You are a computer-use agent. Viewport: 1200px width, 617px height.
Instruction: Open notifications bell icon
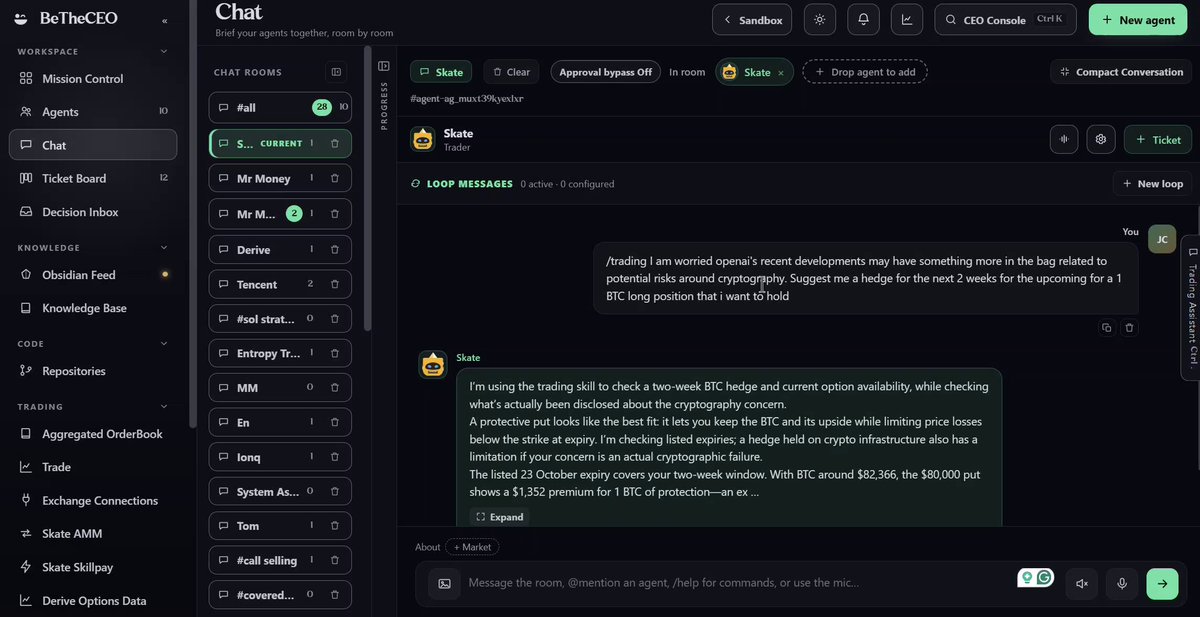(x=863, y=20)
